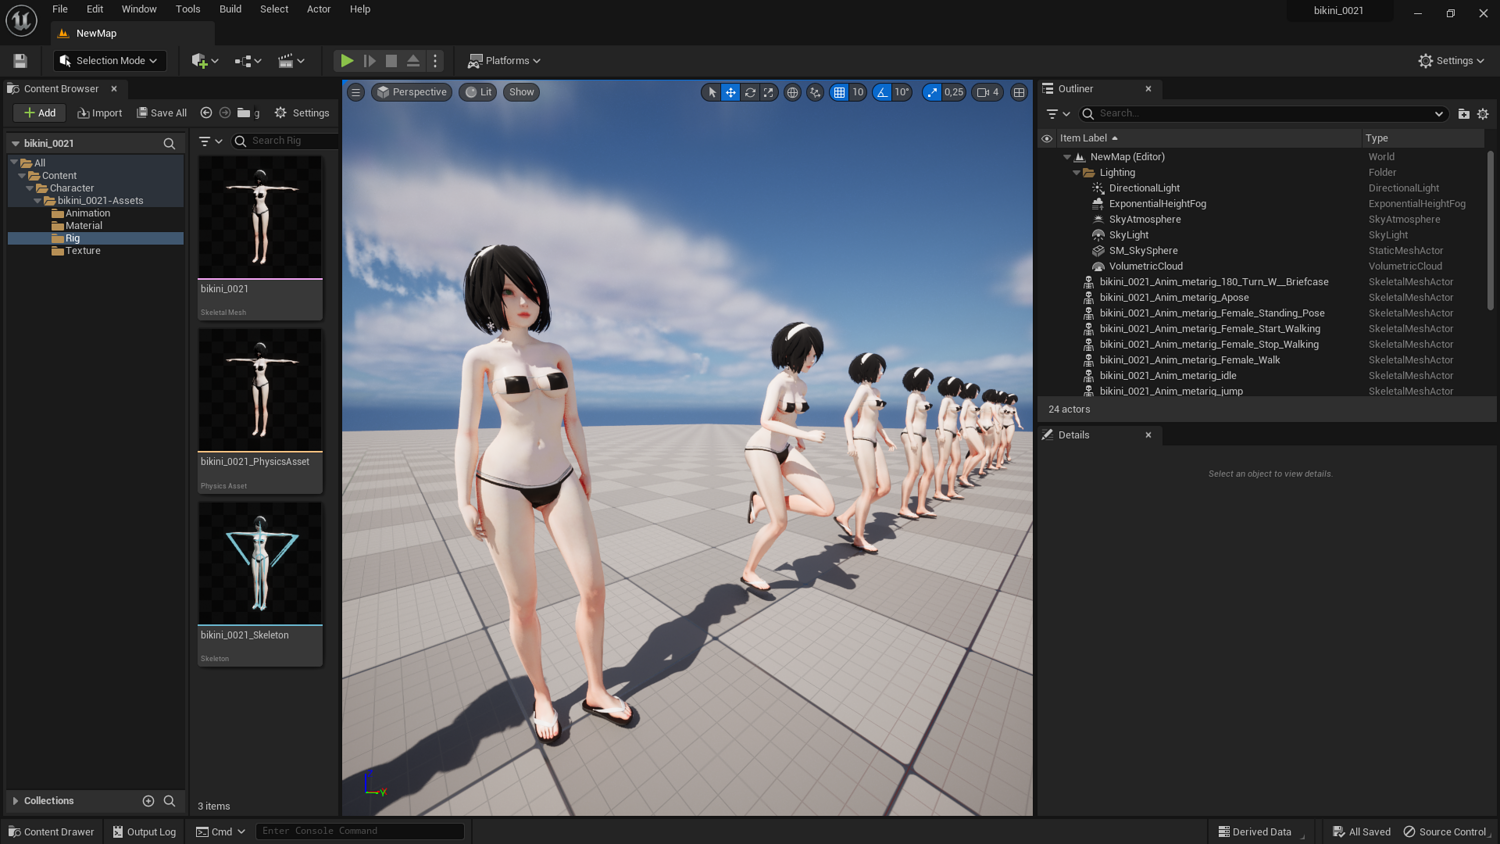Toggle surface snapping in viewport
Image resolution: width=1500 pixels, height=844 pixels.
[x=815, y=92]
